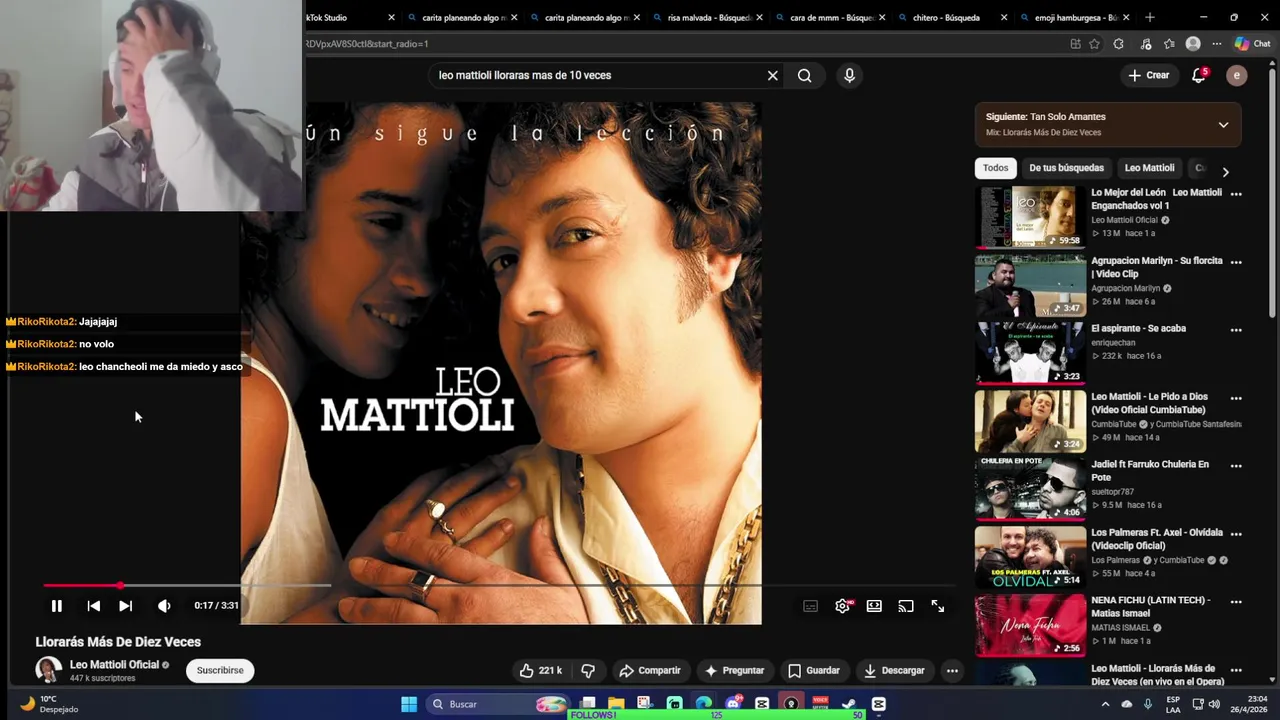Seek on the red video progress bar
The width and height of the screenshot is (1280, 720).
point(500,585)
